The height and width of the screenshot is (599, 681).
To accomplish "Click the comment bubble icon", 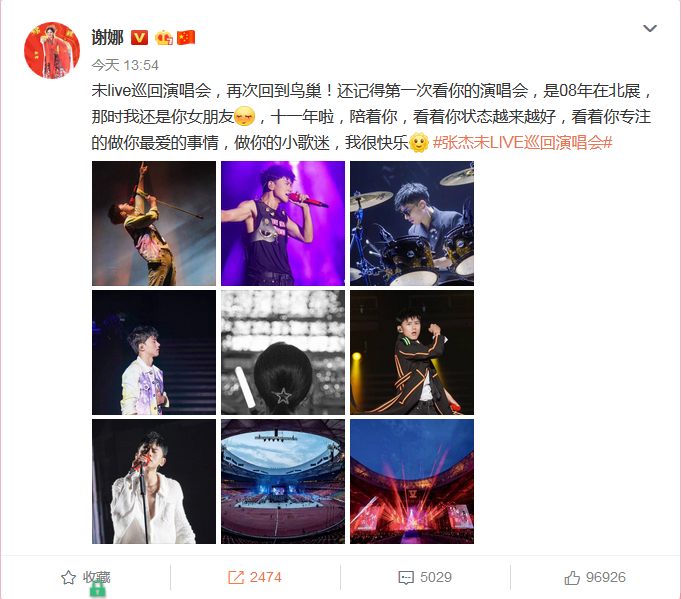I will coord(406,577).
